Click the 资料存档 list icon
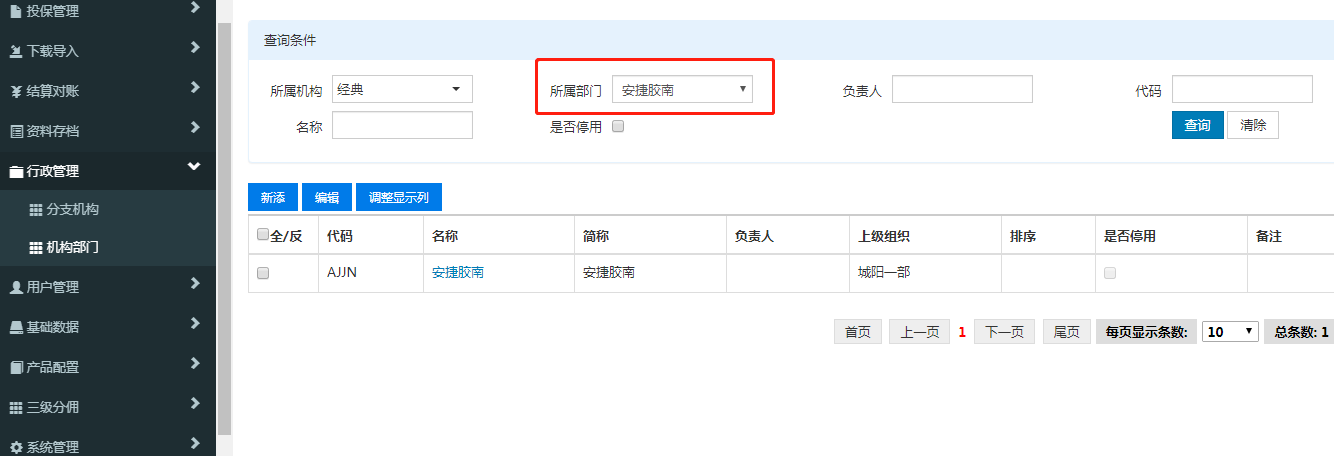1334x456 pixels. click(15, 131)
